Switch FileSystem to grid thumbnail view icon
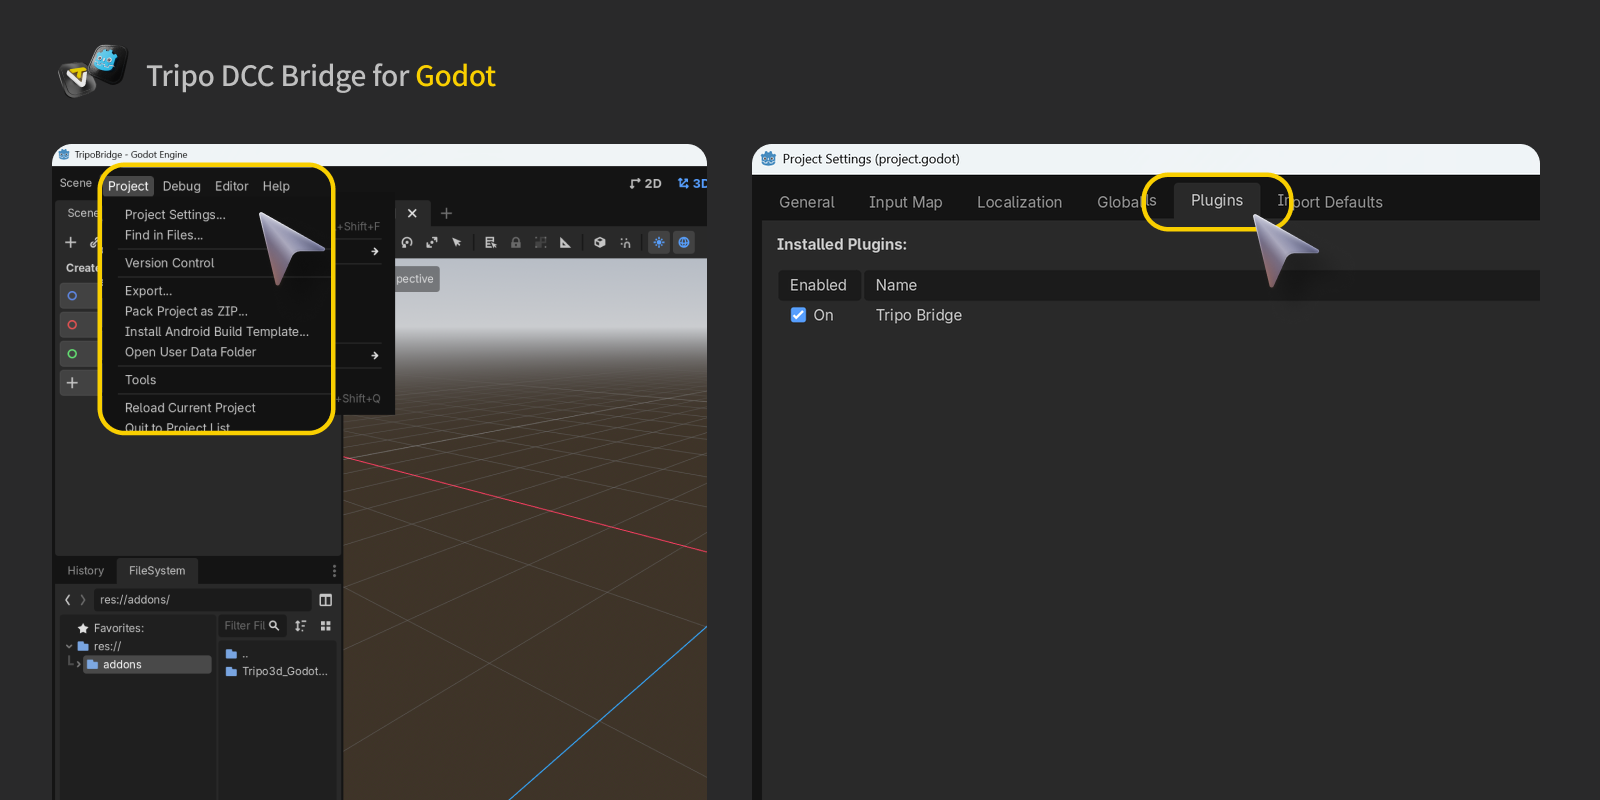 325,626
